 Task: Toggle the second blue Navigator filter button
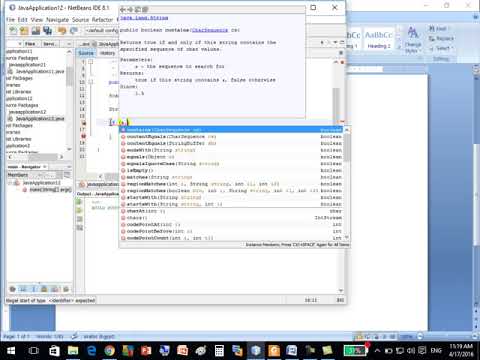34,289
